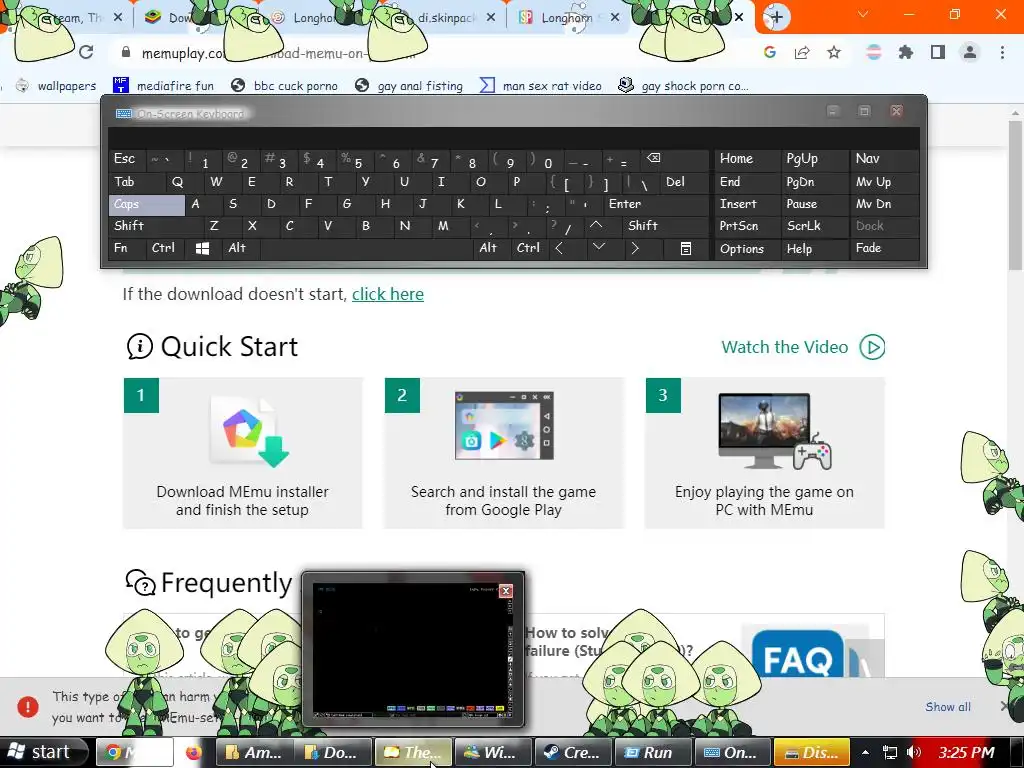Screen dimensions: 1024x768
Task: Open the Chrome extensions puzzle icon
Action: pos(905,52)
